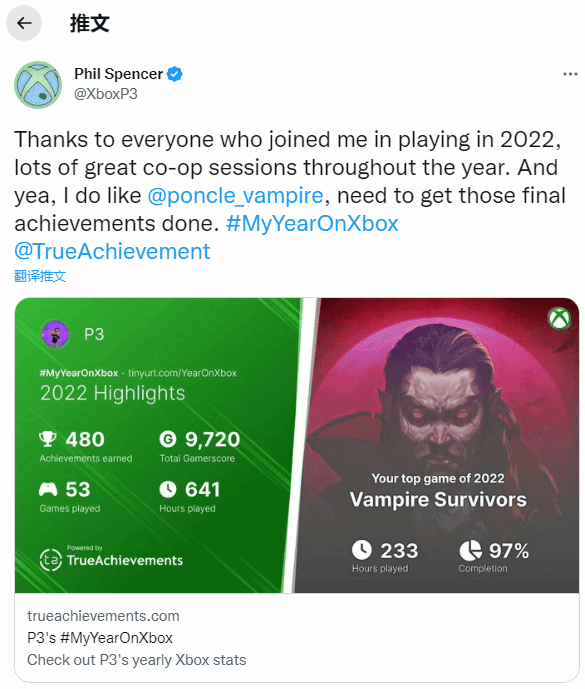Click the @XboxP3 handle
585x689 pixels.
[105, 94]
